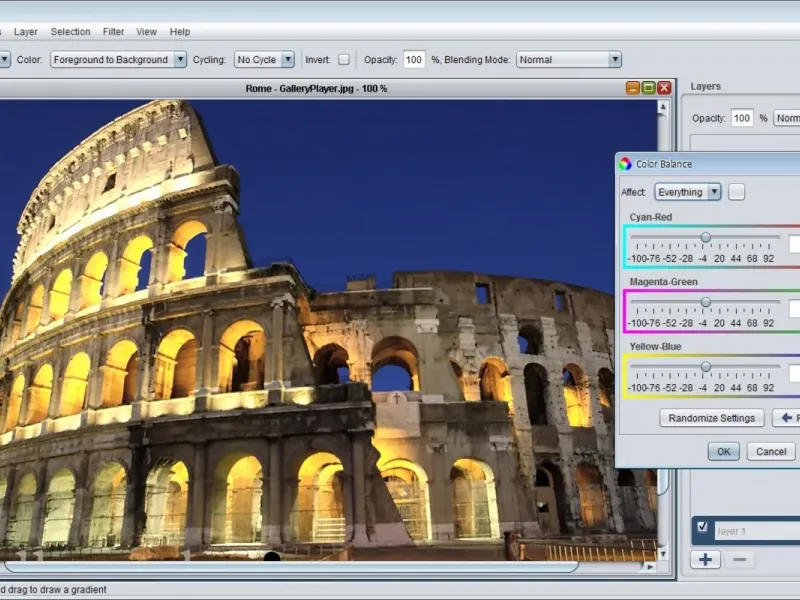
Task: Click the vertical scrollbar's down arrow
Action: point(663,552)
